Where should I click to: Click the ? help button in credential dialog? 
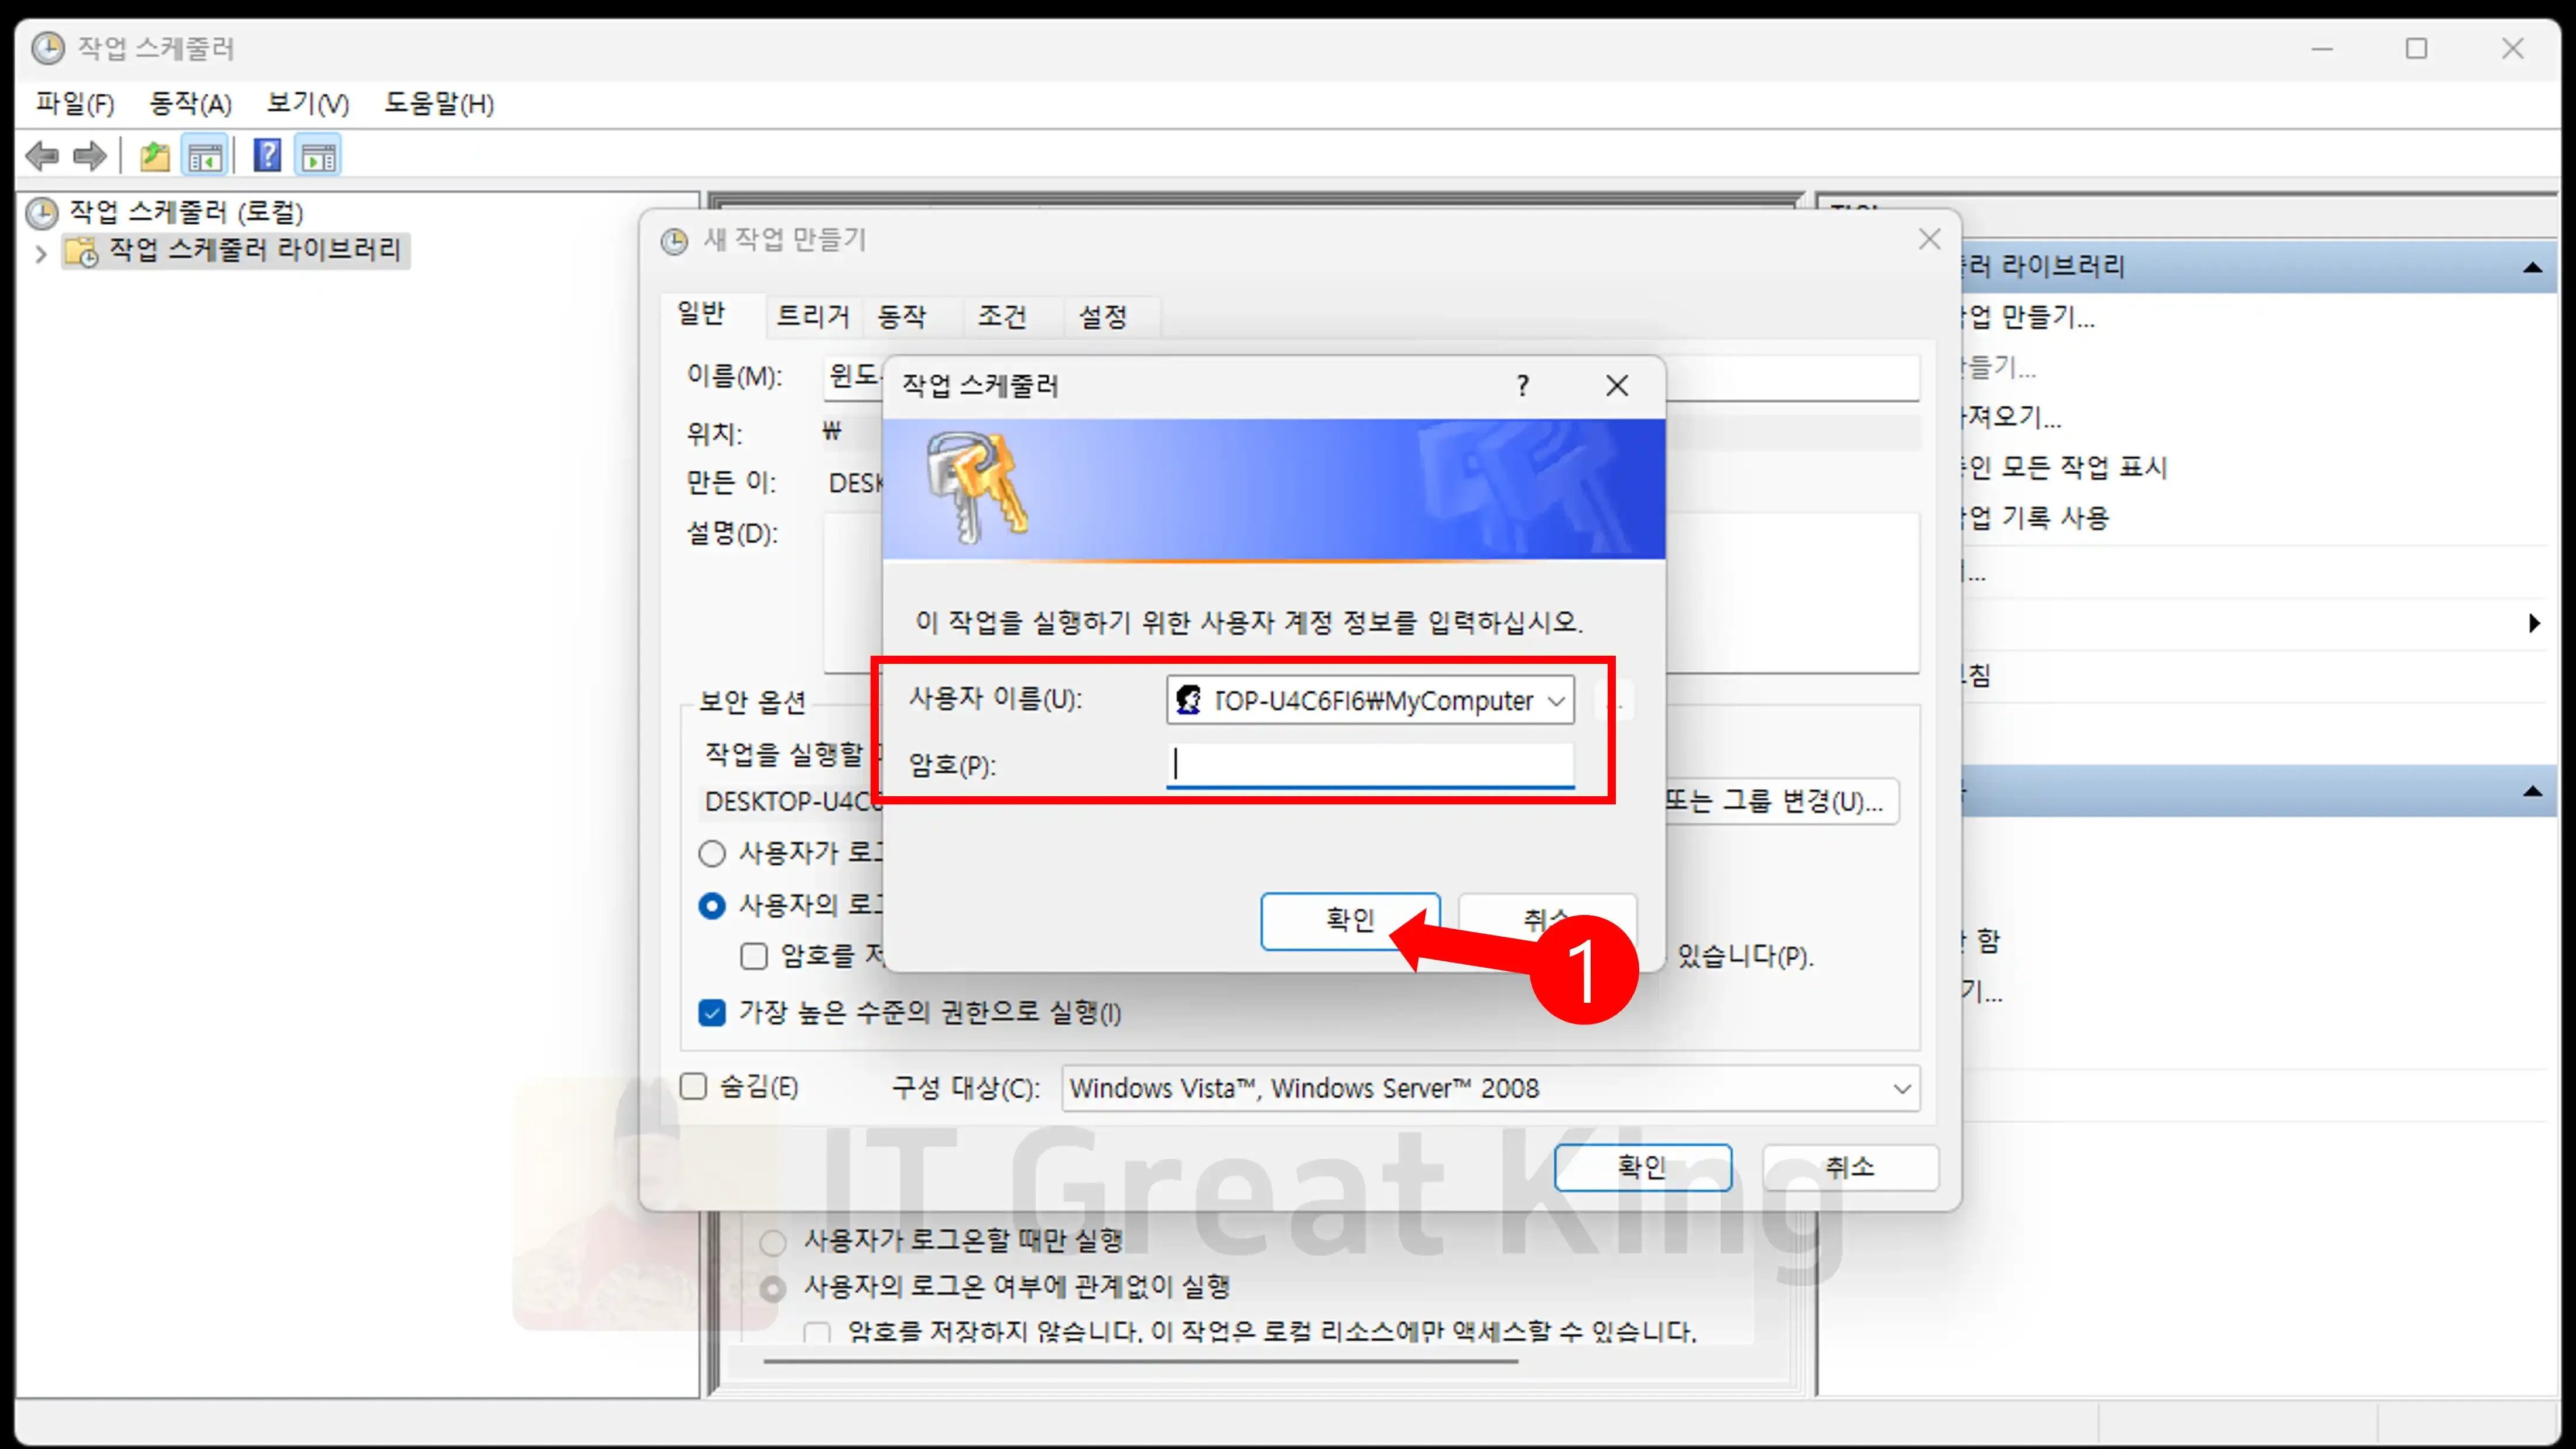[x=1522, y=386]
